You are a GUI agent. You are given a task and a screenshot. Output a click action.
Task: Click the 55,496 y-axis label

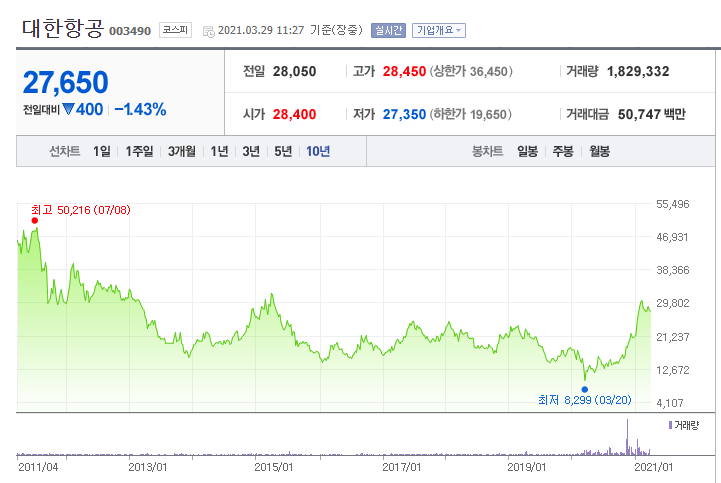(673, 204)
